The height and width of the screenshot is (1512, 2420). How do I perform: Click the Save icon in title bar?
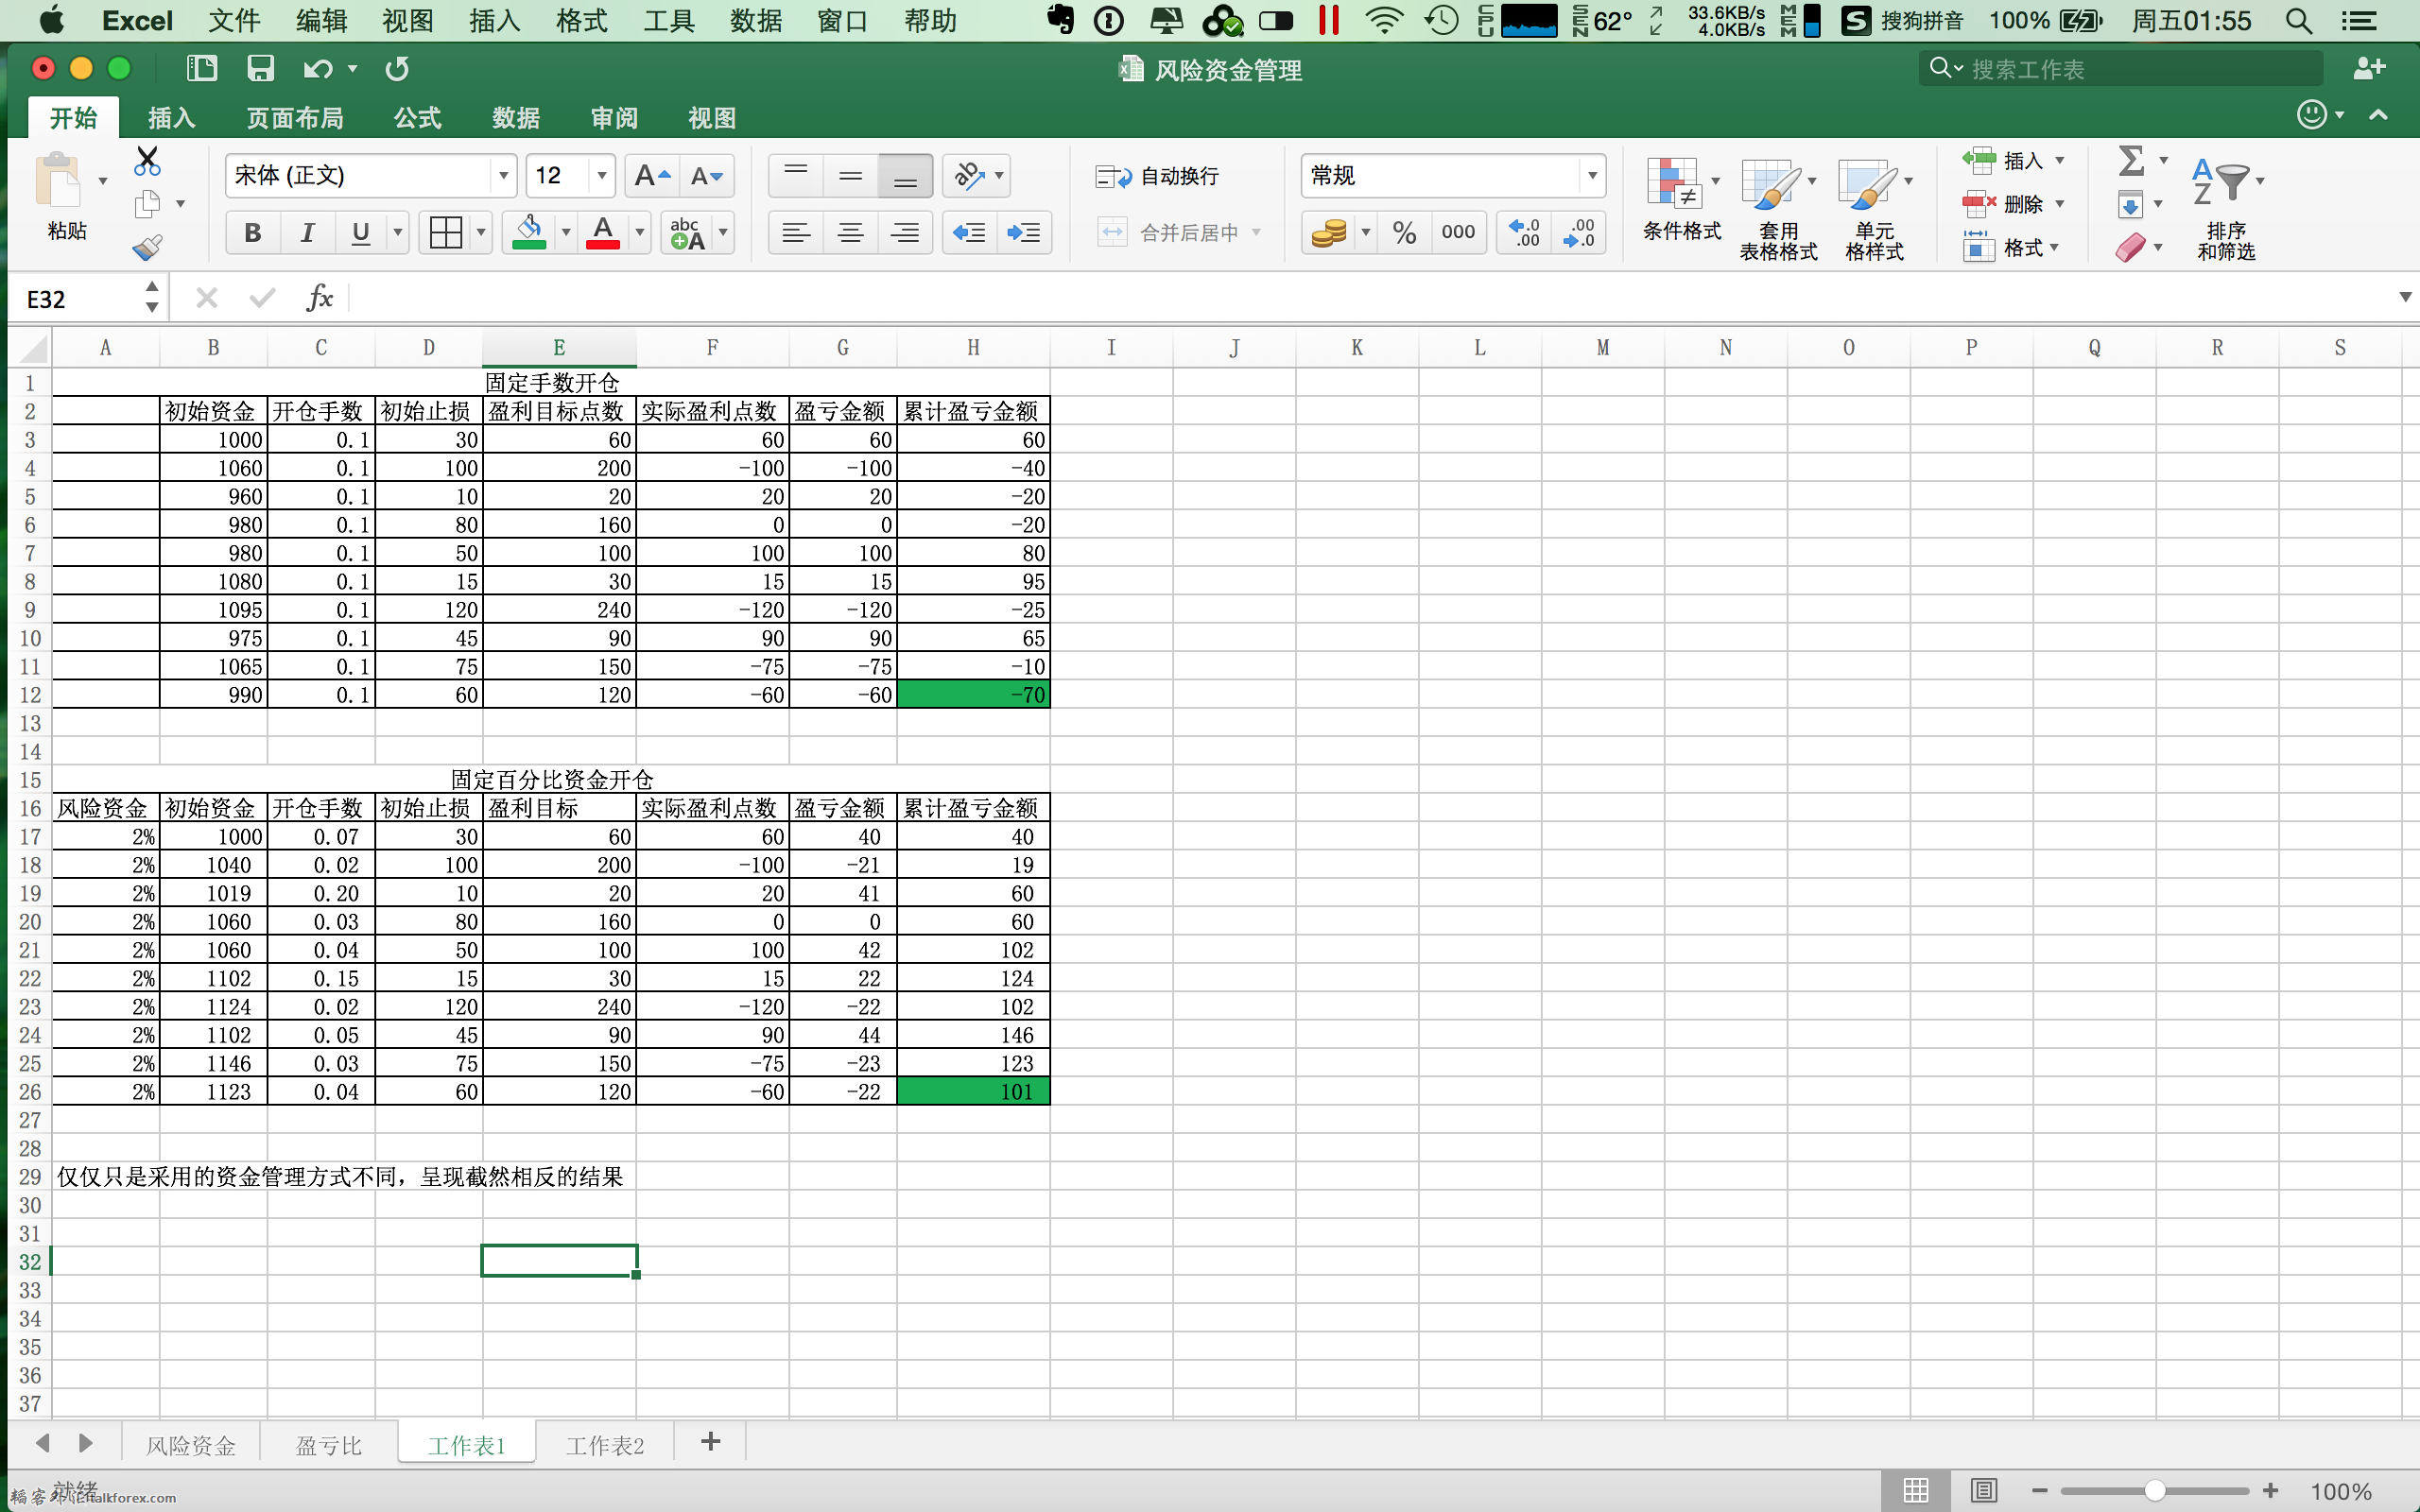(x=260, y=68)
